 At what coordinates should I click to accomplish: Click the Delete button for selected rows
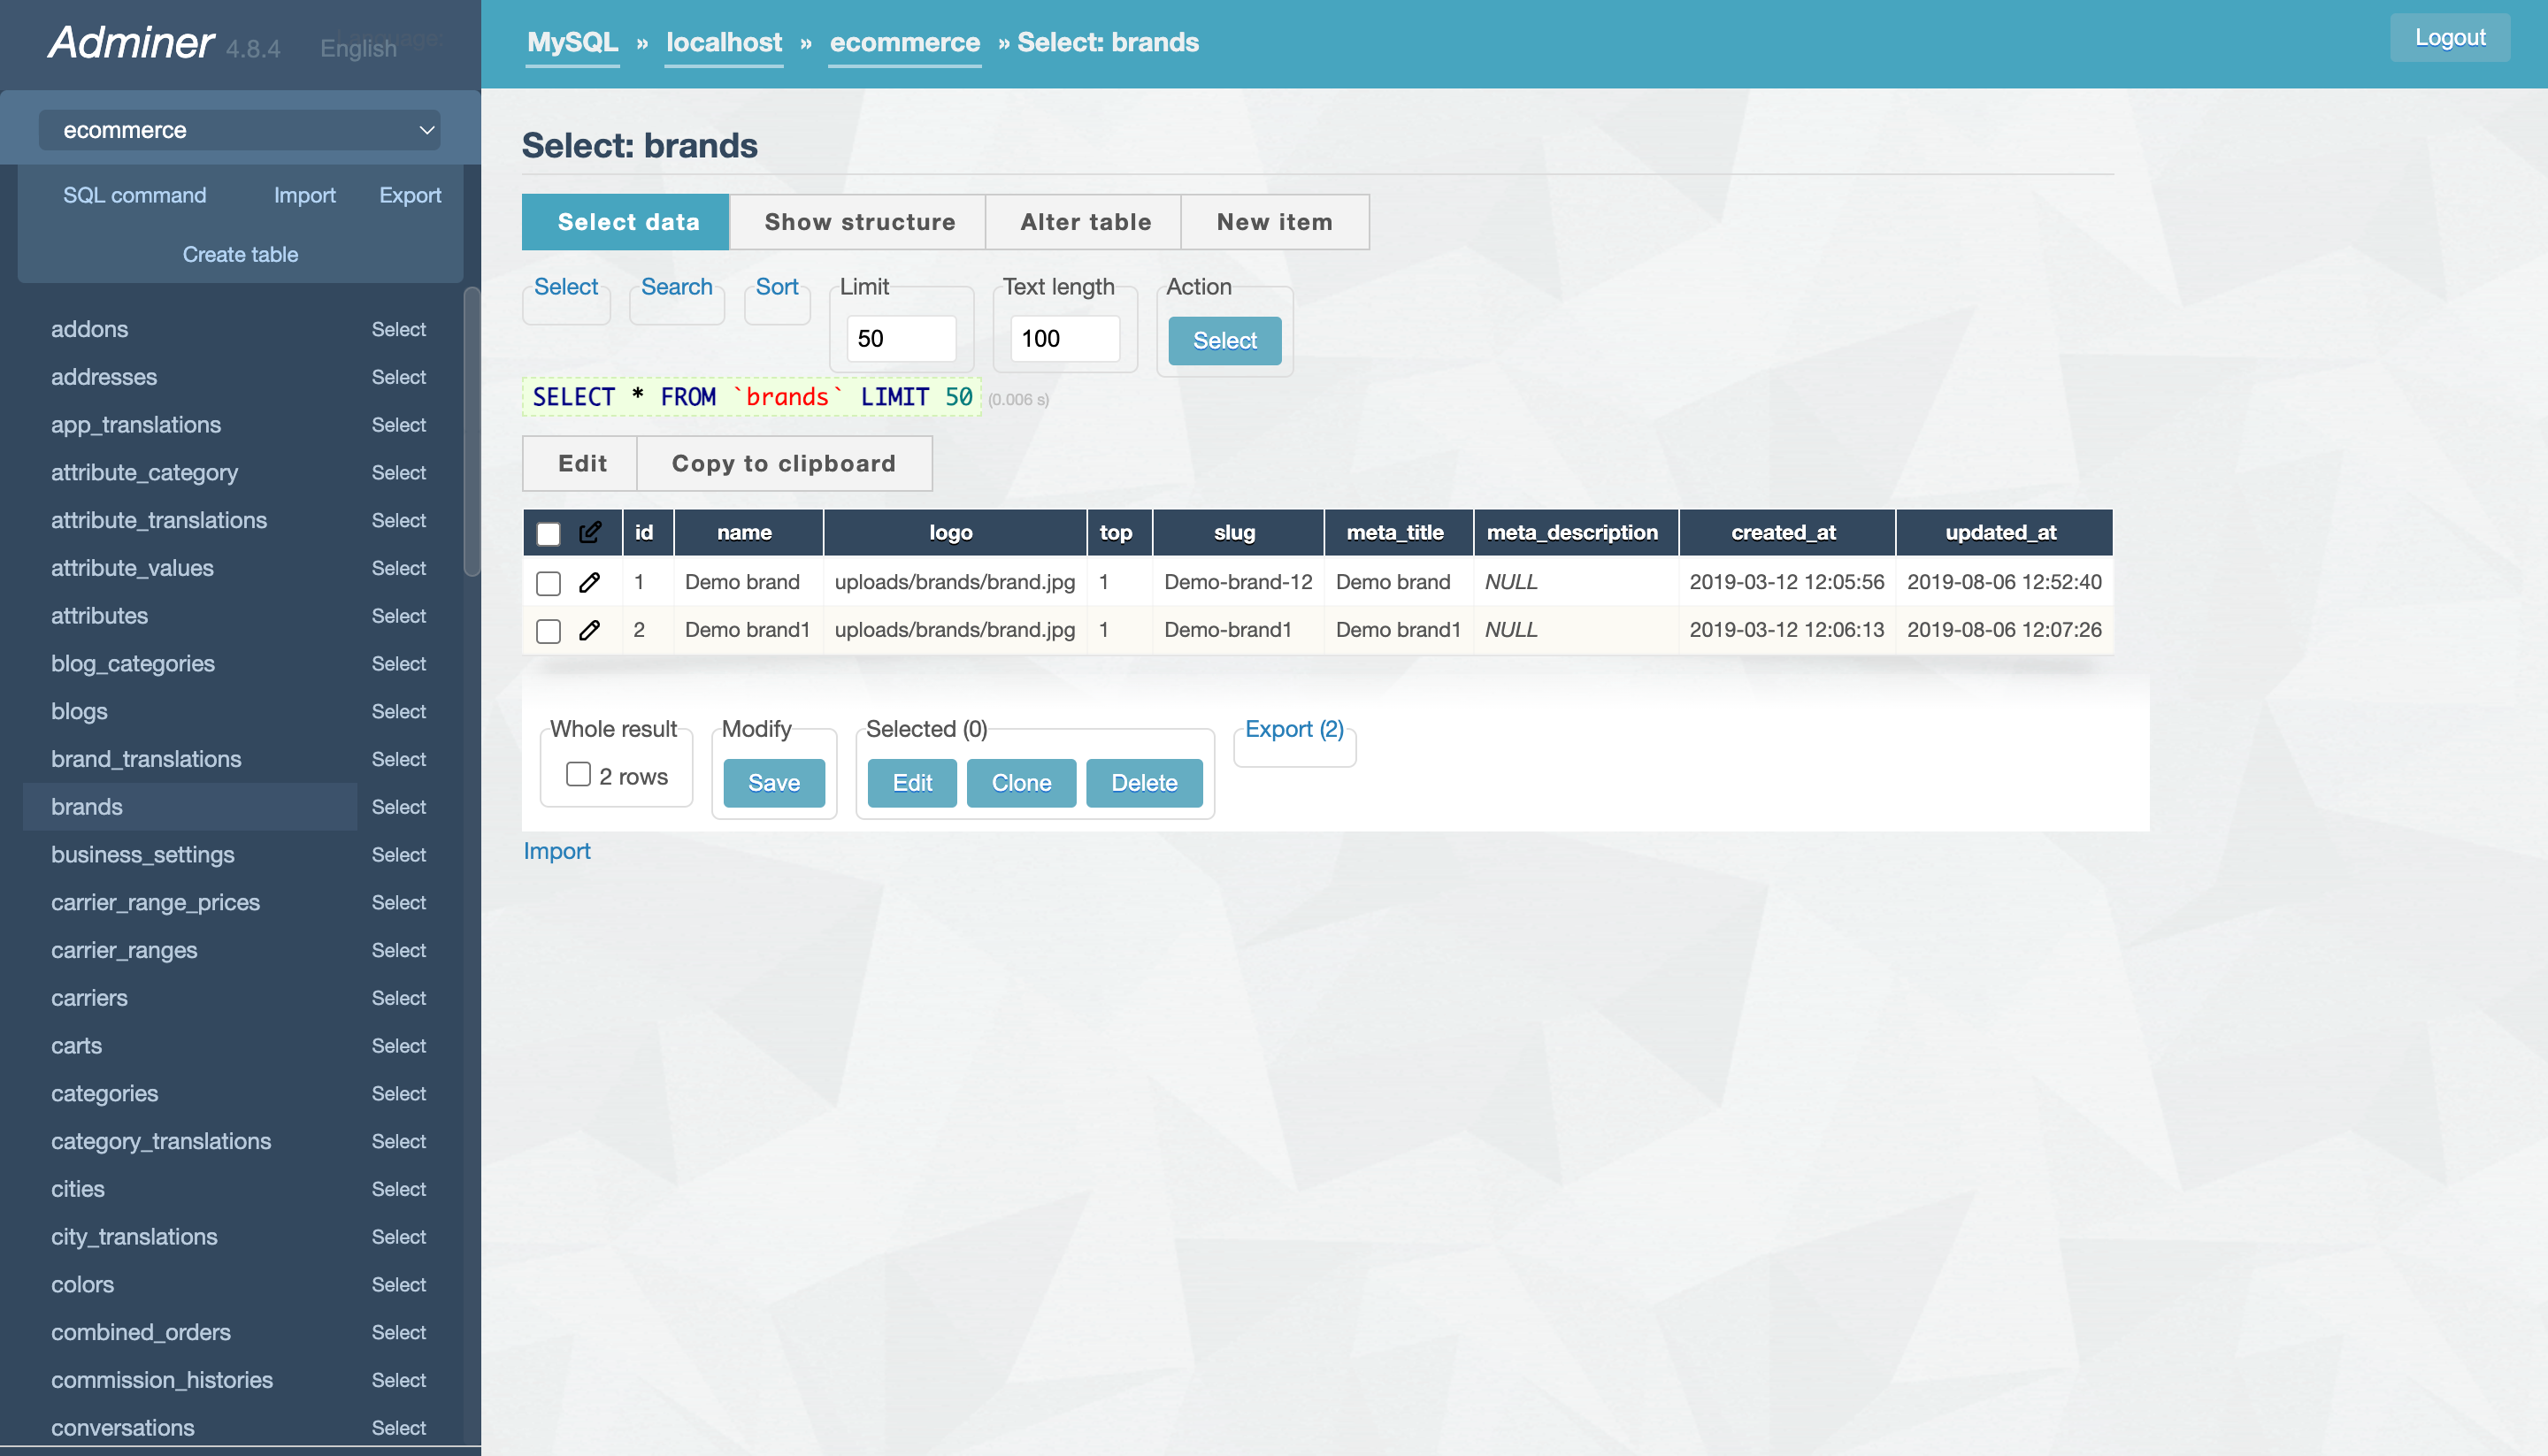[1143, 783]
